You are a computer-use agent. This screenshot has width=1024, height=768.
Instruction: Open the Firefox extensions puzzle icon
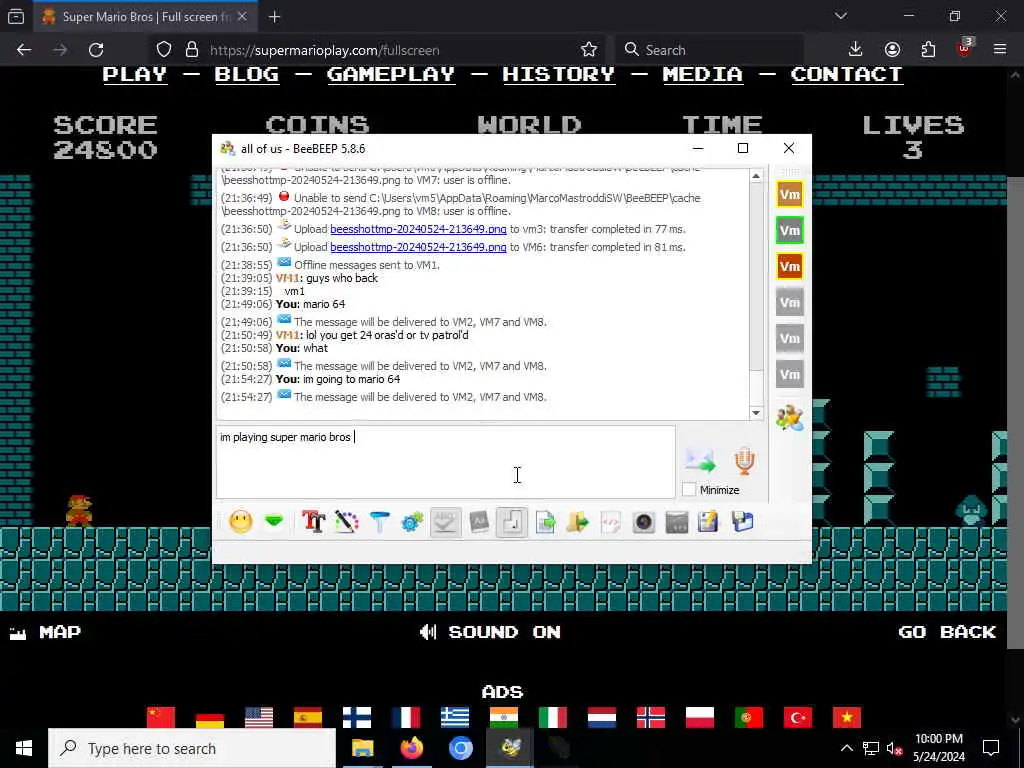point(928,50)
